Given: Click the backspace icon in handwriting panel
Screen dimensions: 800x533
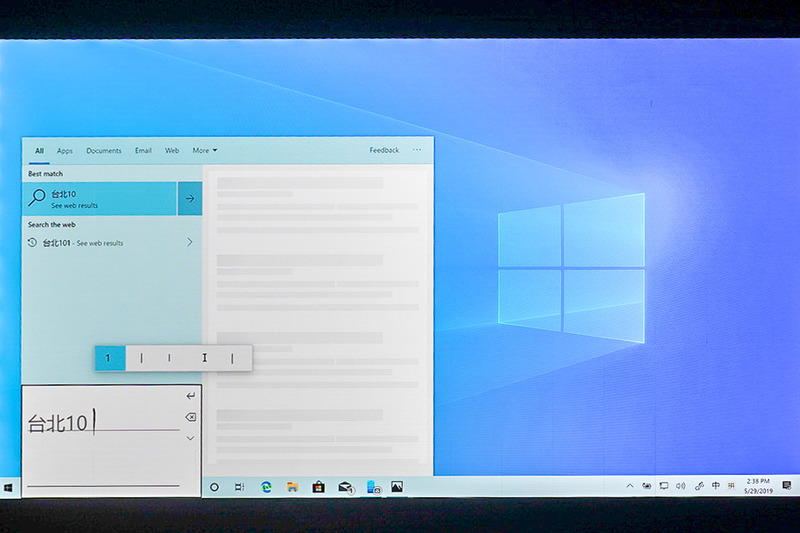Looking at the screenshot, I should coord(190,417).
